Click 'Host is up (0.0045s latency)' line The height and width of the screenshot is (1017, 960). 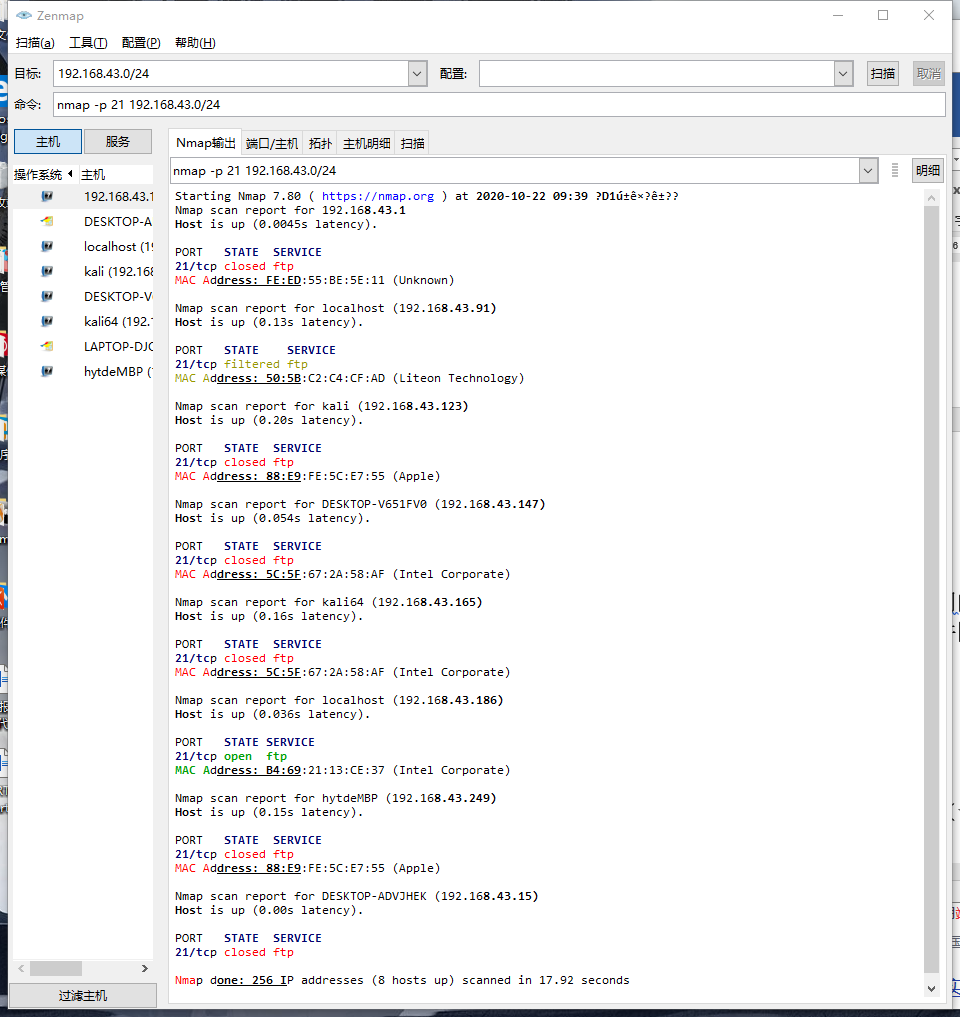276,224
